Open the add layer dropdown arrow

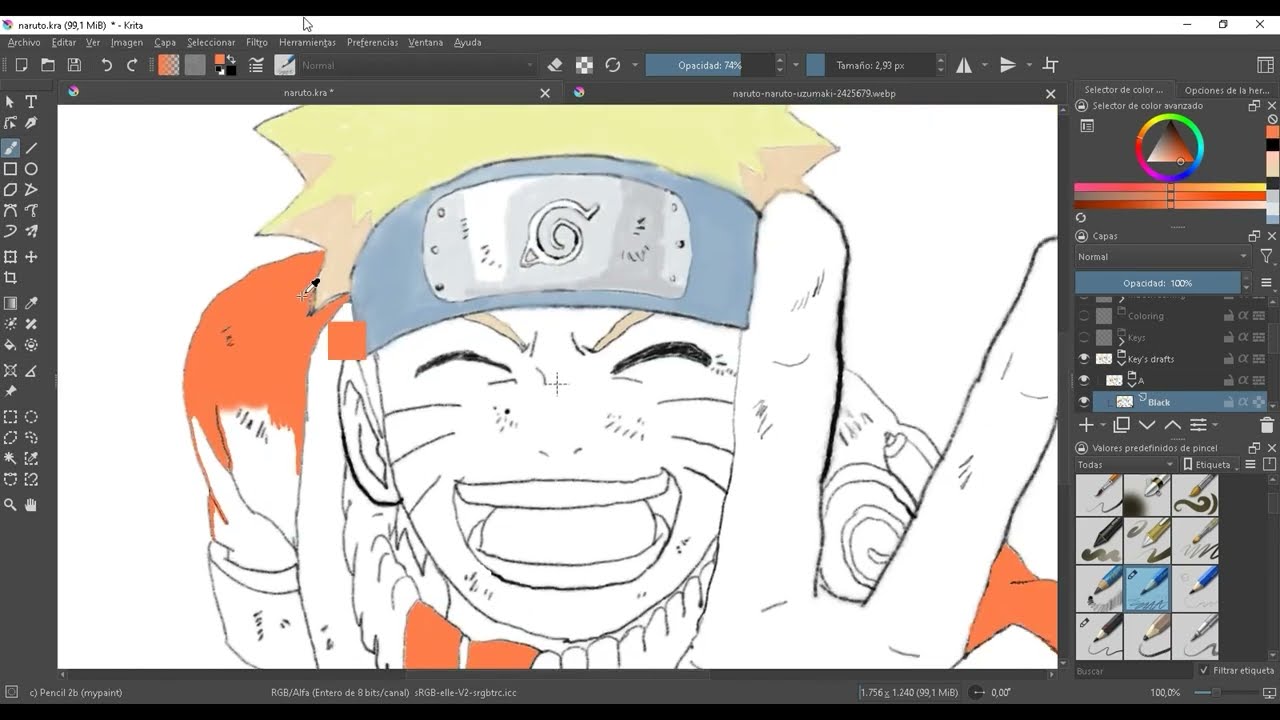coord(1102,426)
